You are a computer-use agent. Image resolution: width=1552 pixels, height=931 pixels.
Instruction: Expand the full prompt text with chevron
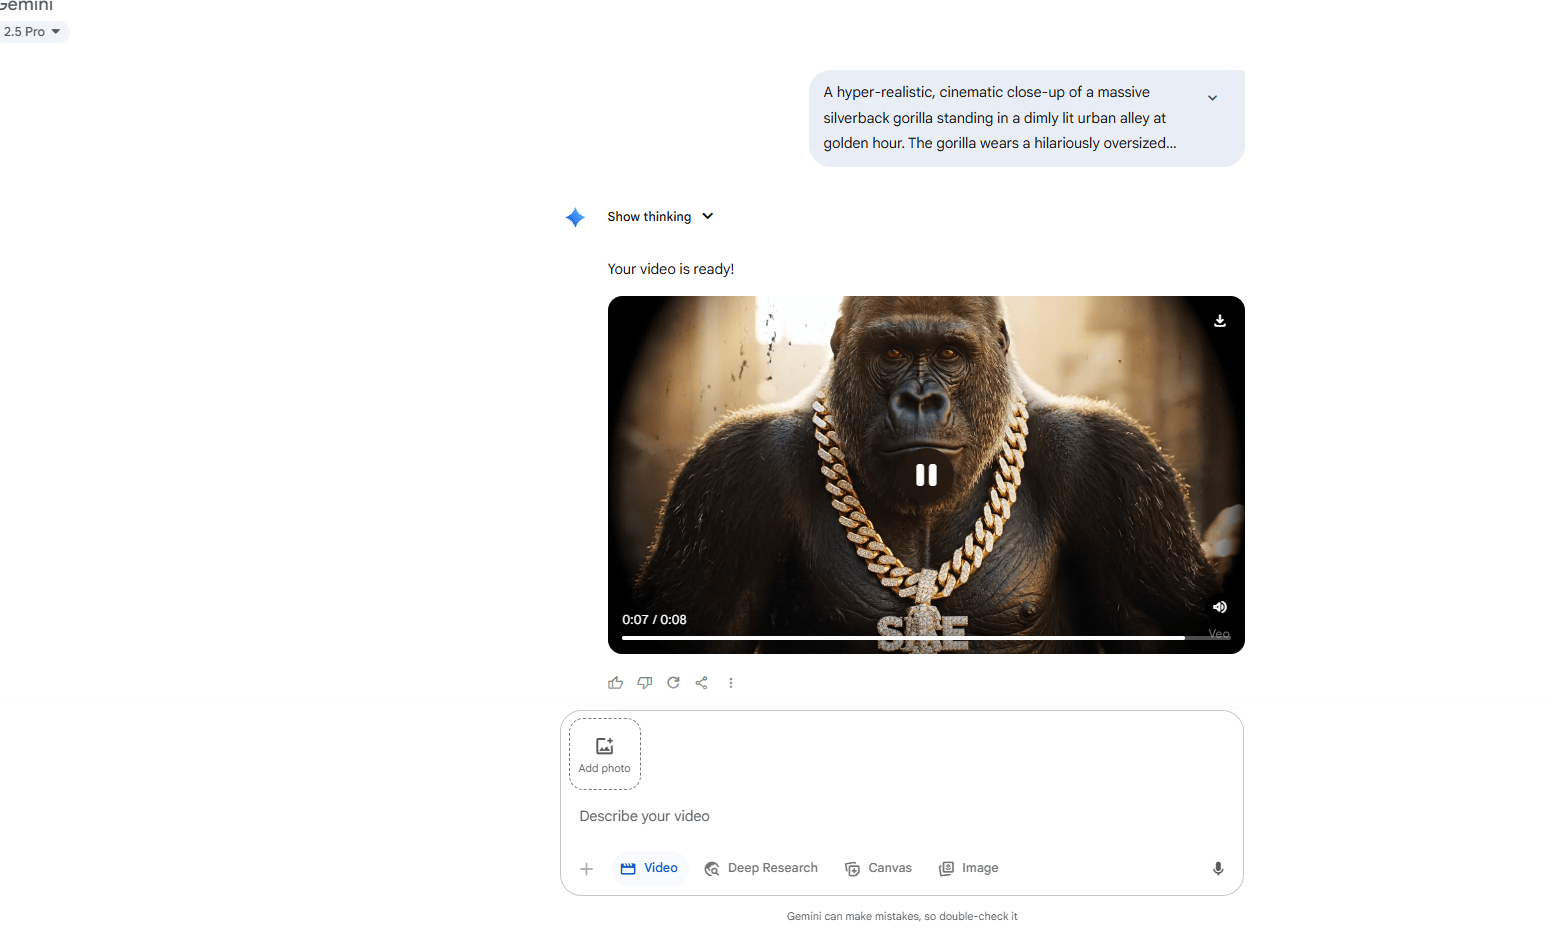(1212, 98)
